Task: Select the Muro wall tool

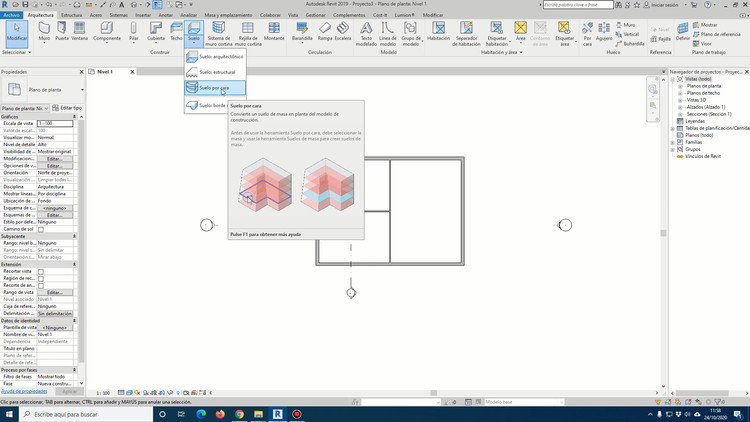Action: click(x=44, y=32)
